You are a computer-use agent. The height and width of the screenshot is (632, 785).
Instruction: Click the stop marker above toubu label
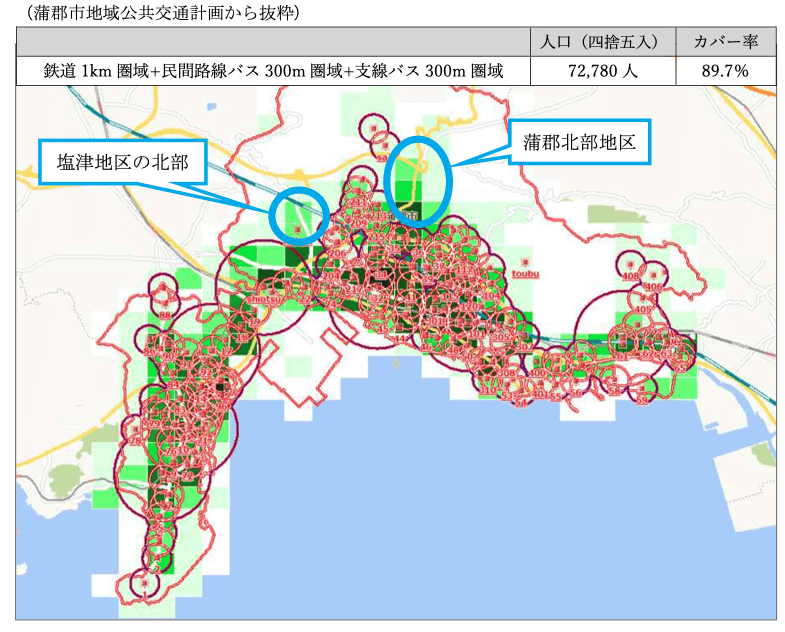click(525, 262)
